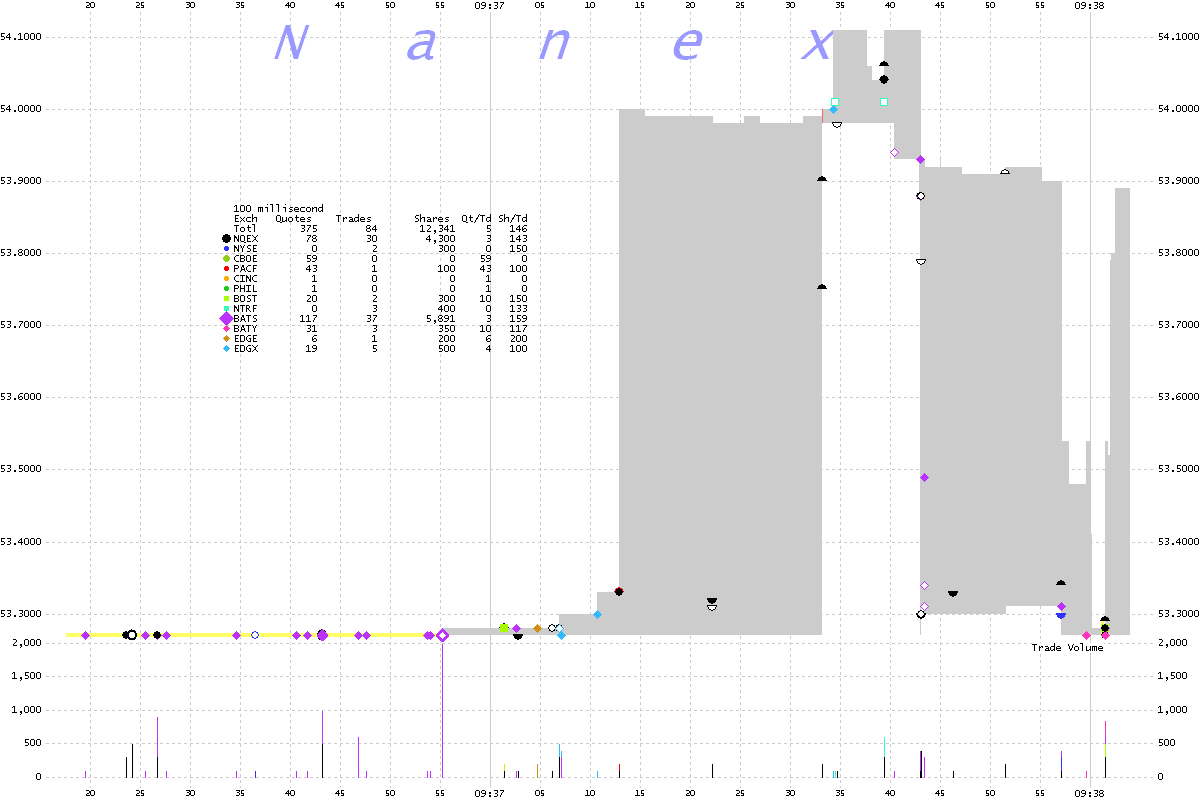
Task: Click the CBOE green dot legend marker
Action: (x=227, y=259)
